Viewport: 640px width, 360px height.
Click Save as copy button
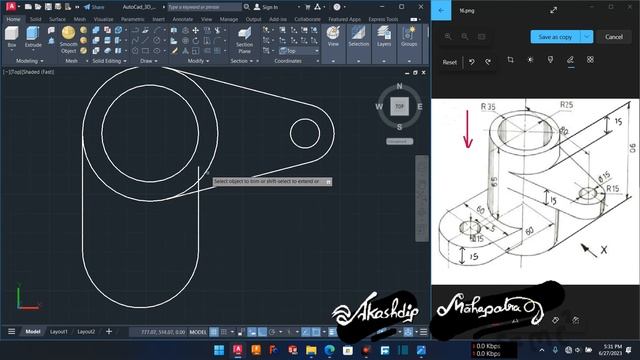coord(556,37)
